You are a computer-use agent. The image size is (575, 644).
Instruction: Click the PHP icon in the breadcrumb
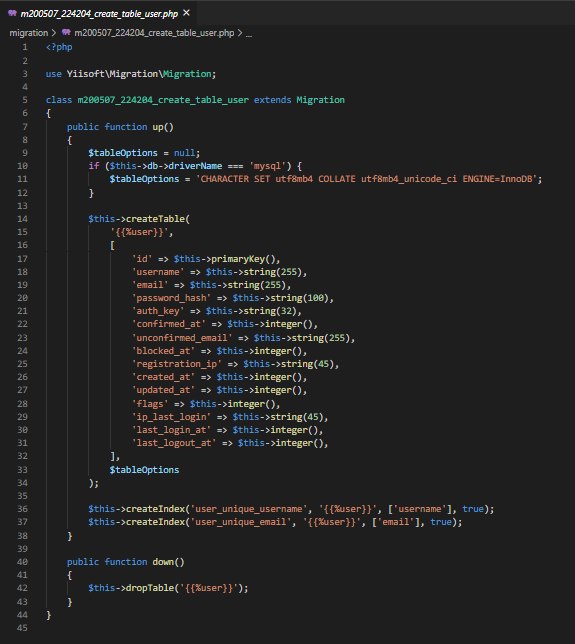(x=66, y=32)
